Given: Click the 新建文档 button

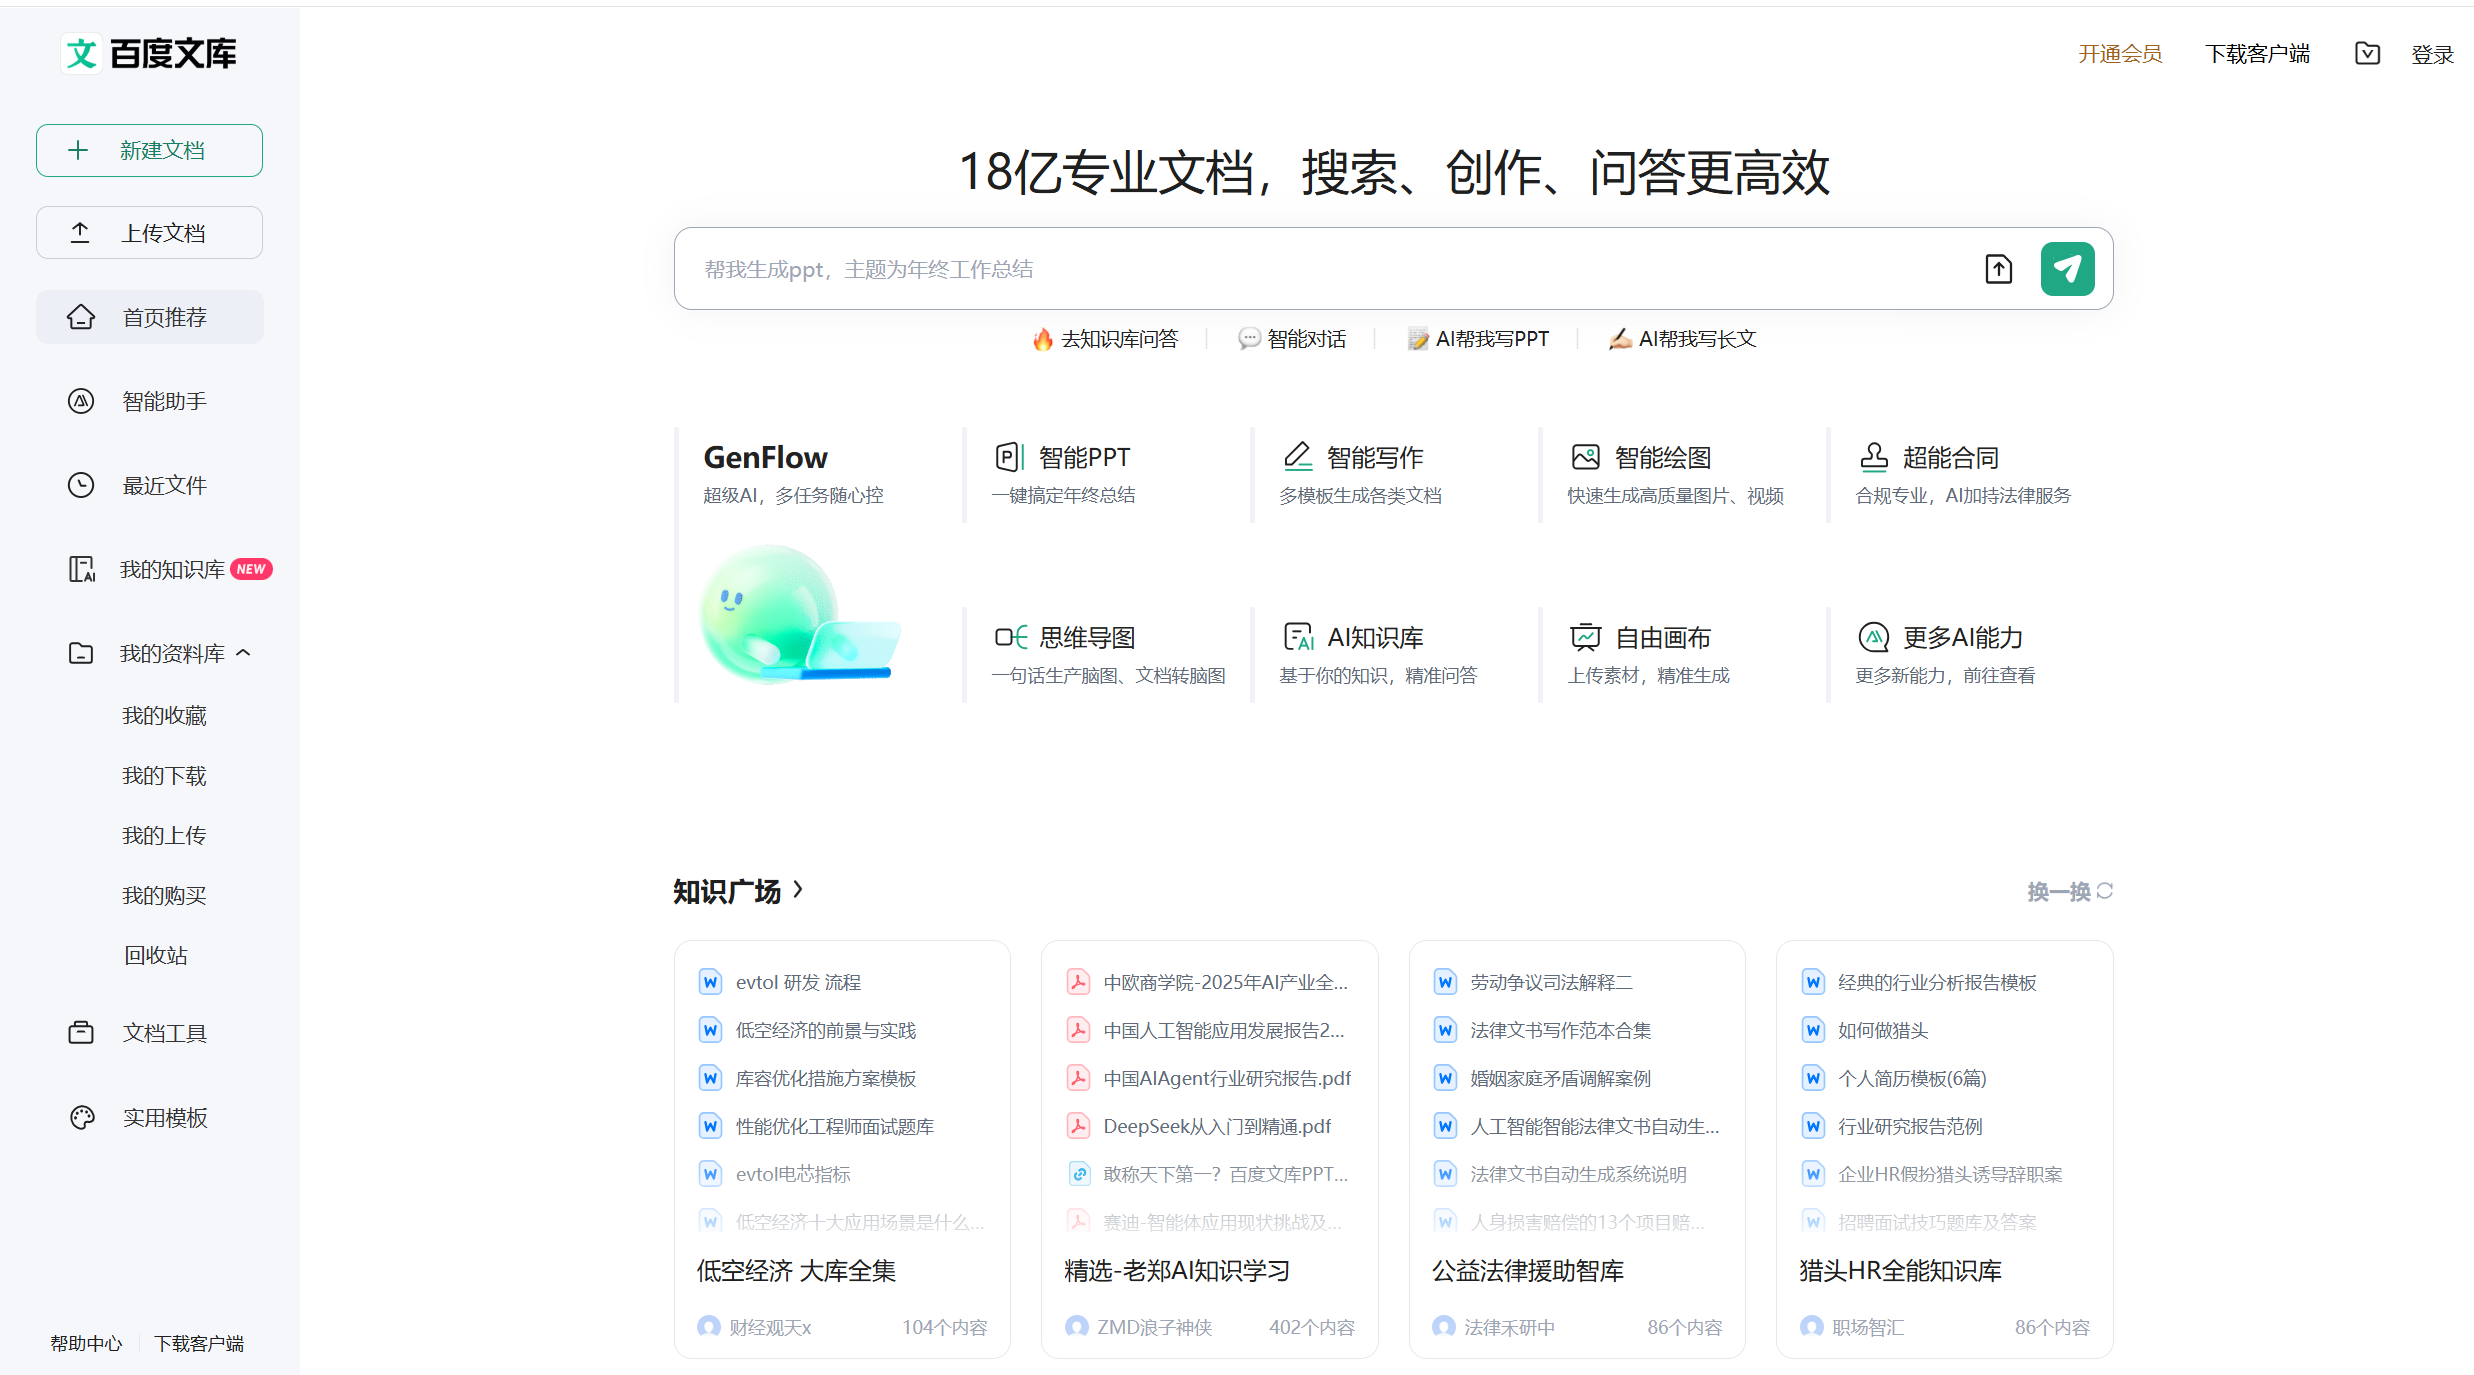Looking at the screenshot, I should point(150,150).
